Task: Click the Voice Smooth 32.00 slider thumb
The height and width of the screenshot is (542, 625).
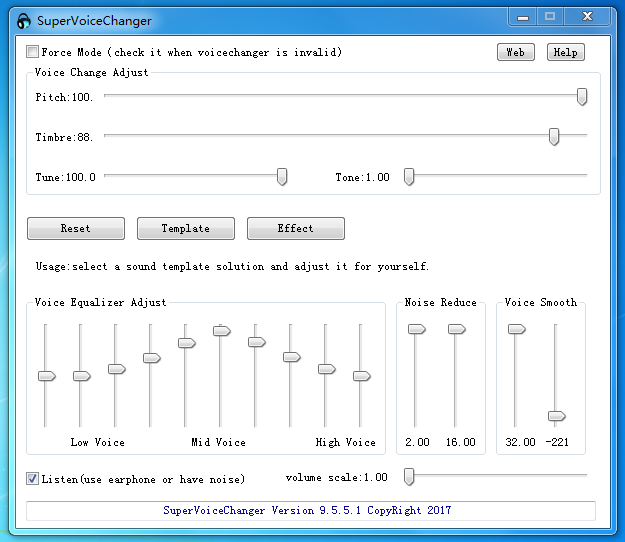Action: point(517,329)
